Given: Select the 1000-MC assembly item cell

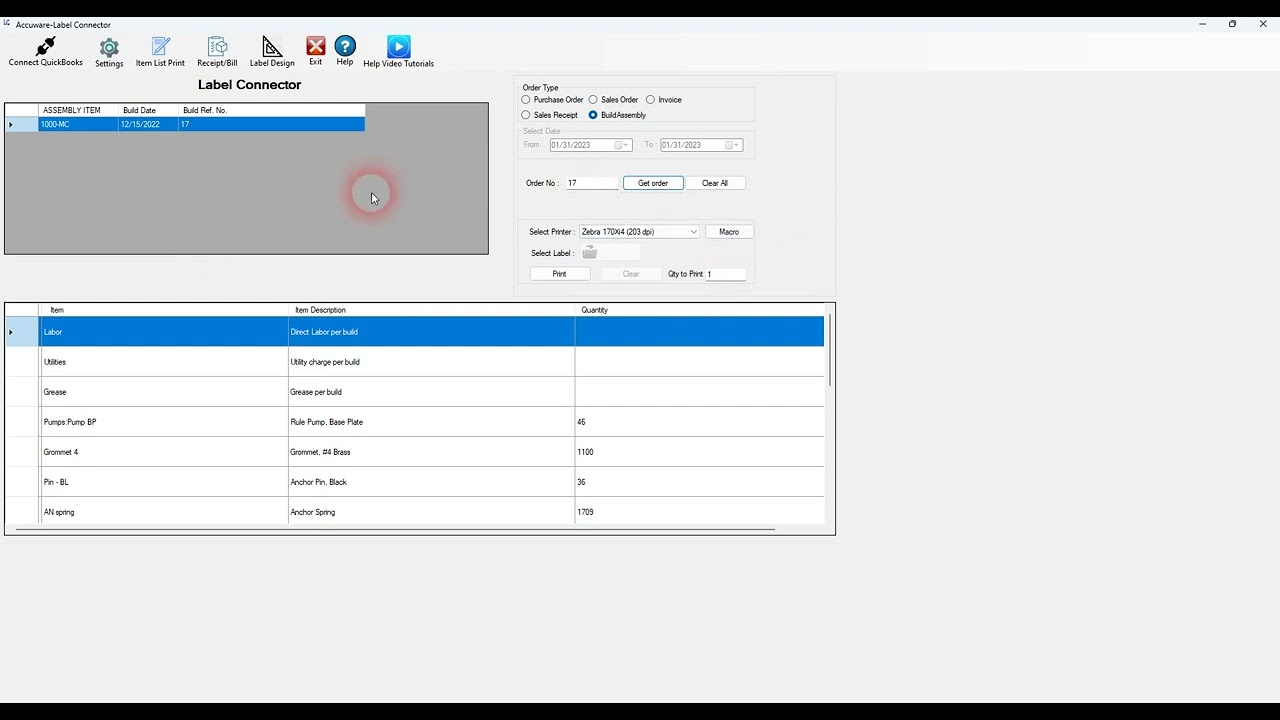Looking at the screenshot, I should [78, 125].
